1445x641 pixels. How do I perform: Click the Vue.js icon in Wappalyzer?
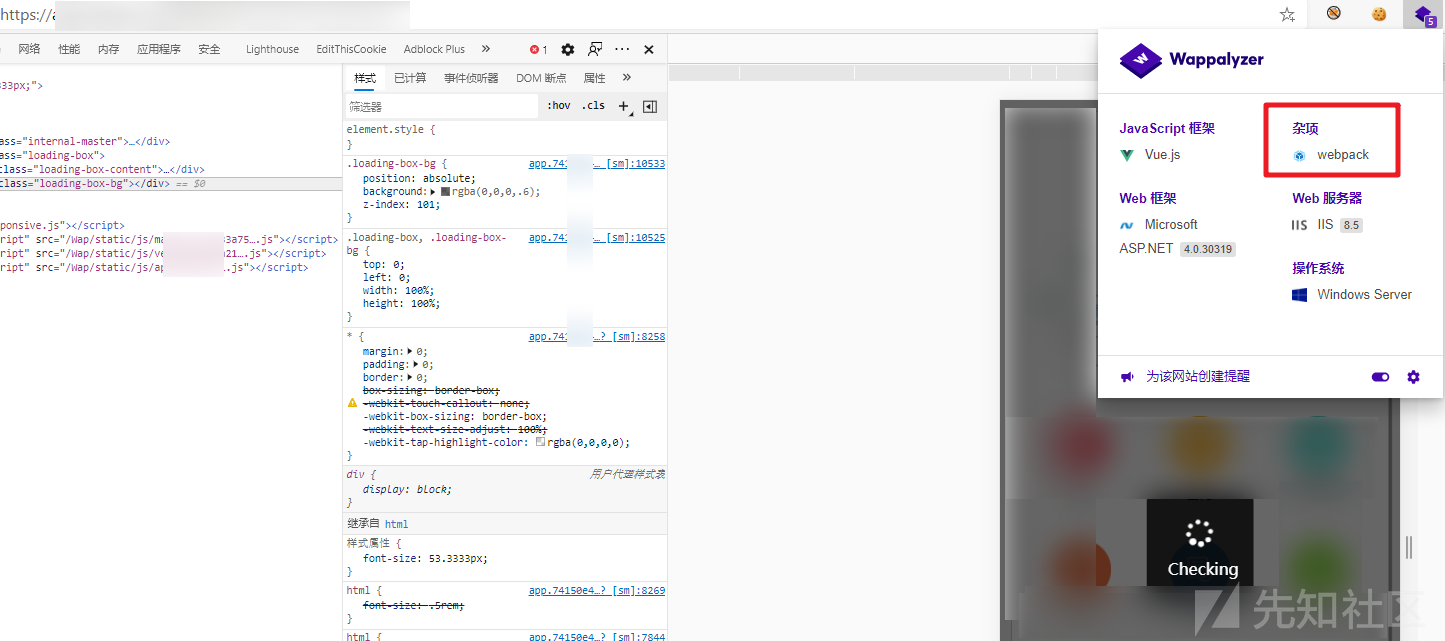point(1127,155)
